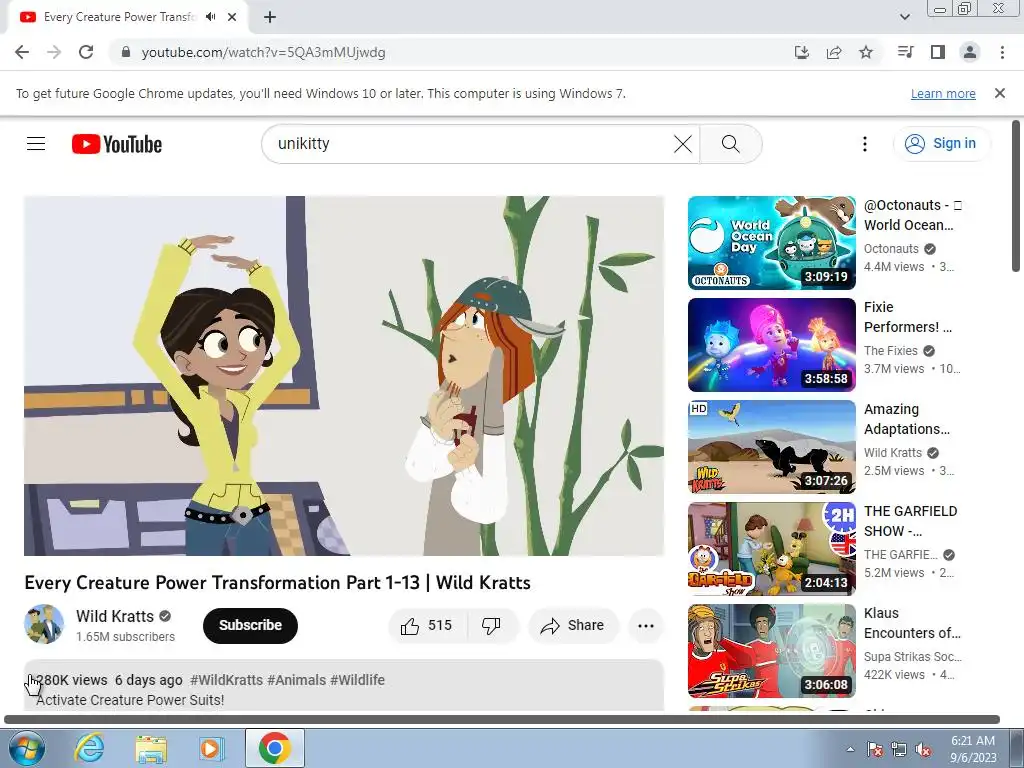Screen dimensions: 1024x768
Task: Open the muted volume tray icon
Action: pos(923,750)
